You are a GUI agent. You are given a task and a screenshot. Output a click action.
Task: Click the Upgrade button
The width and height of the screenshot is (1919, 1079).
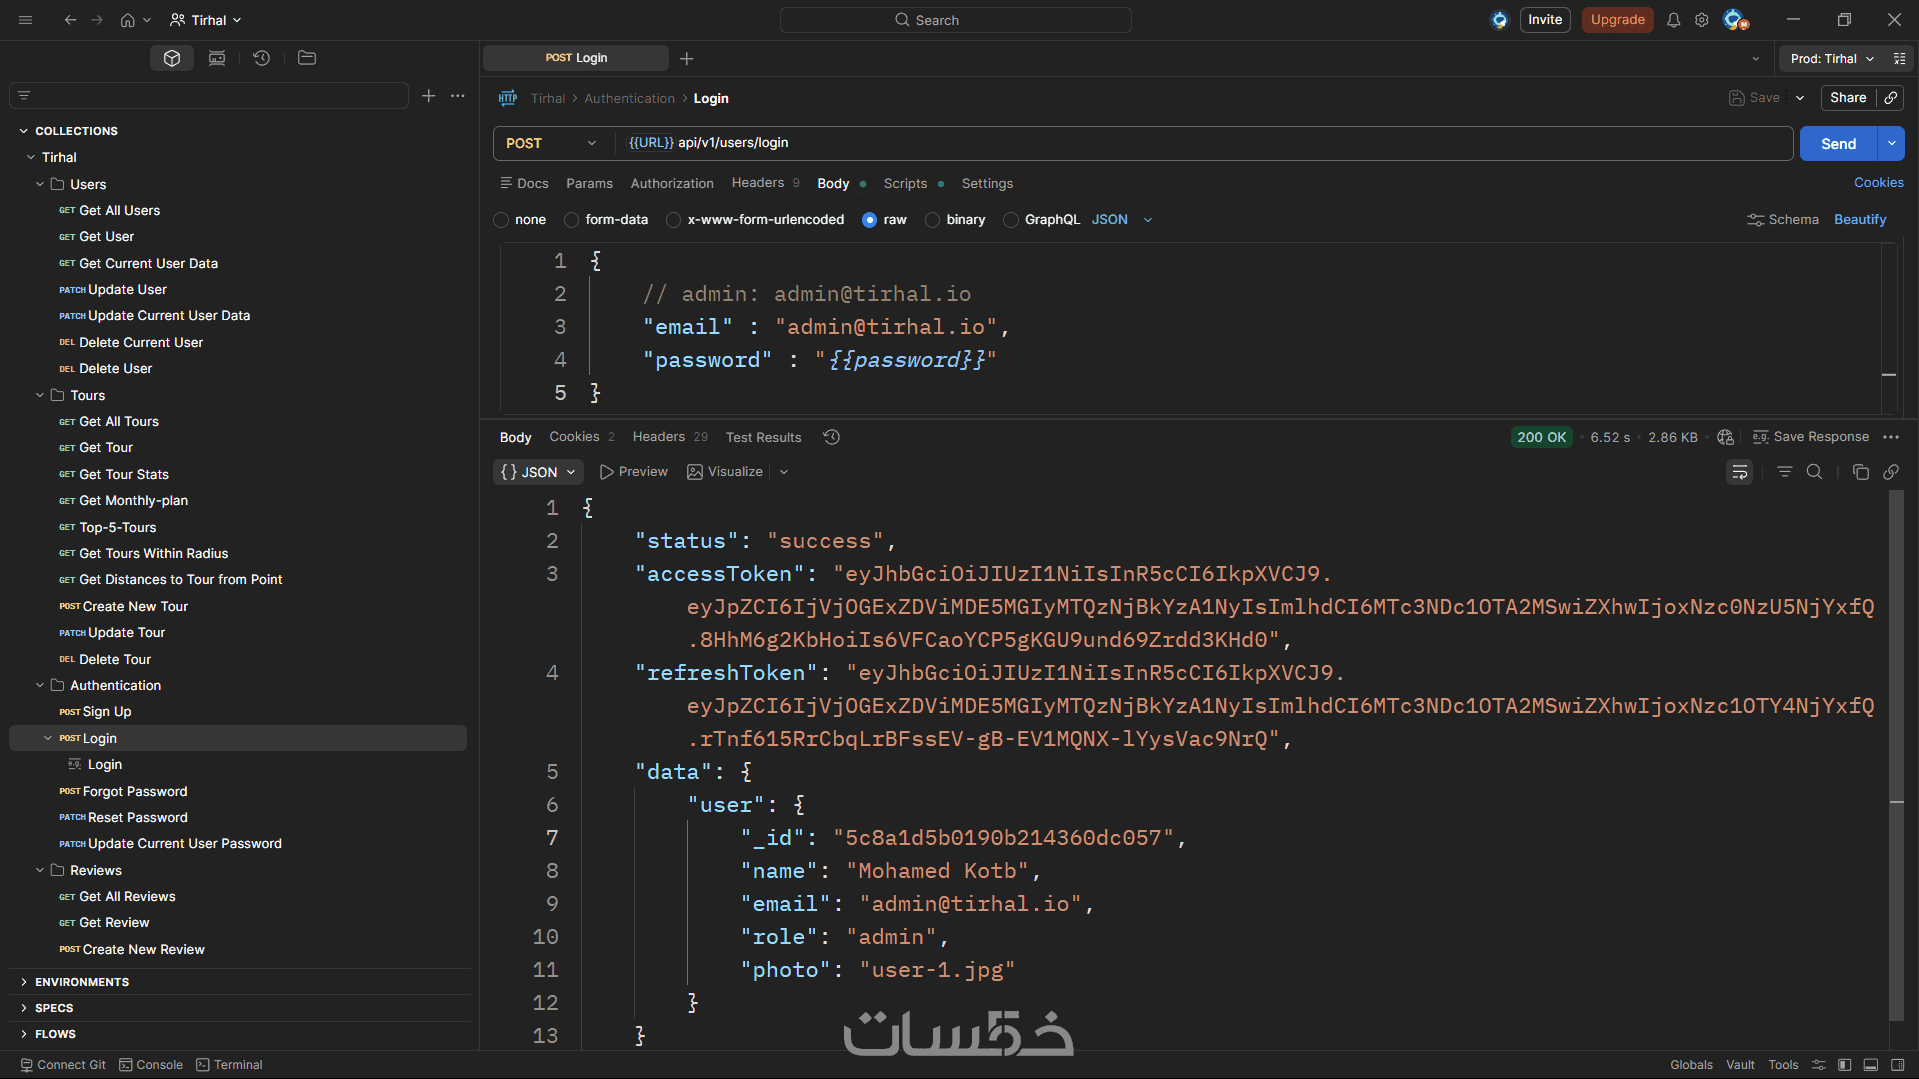[1617, 20]
